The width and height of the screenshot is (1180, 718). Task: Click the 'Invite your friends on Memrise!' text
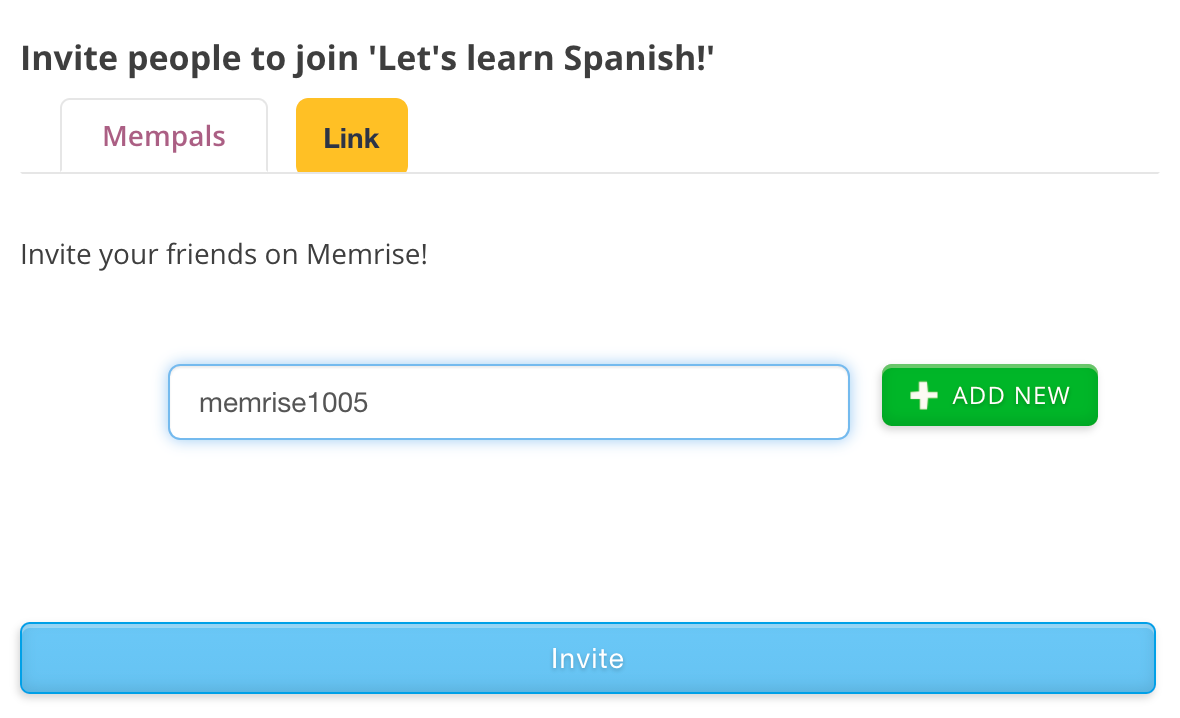224,254
